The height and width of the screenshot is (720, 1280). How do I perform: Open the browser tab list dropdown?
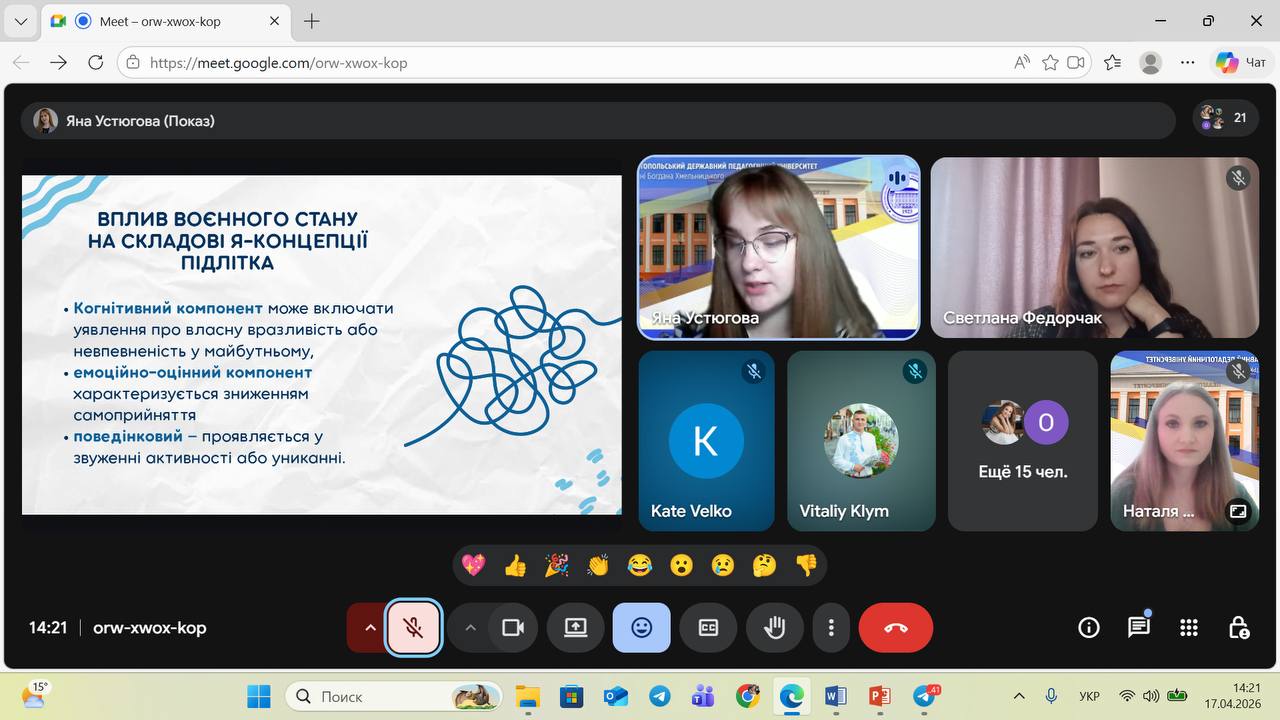coord(20,21)
